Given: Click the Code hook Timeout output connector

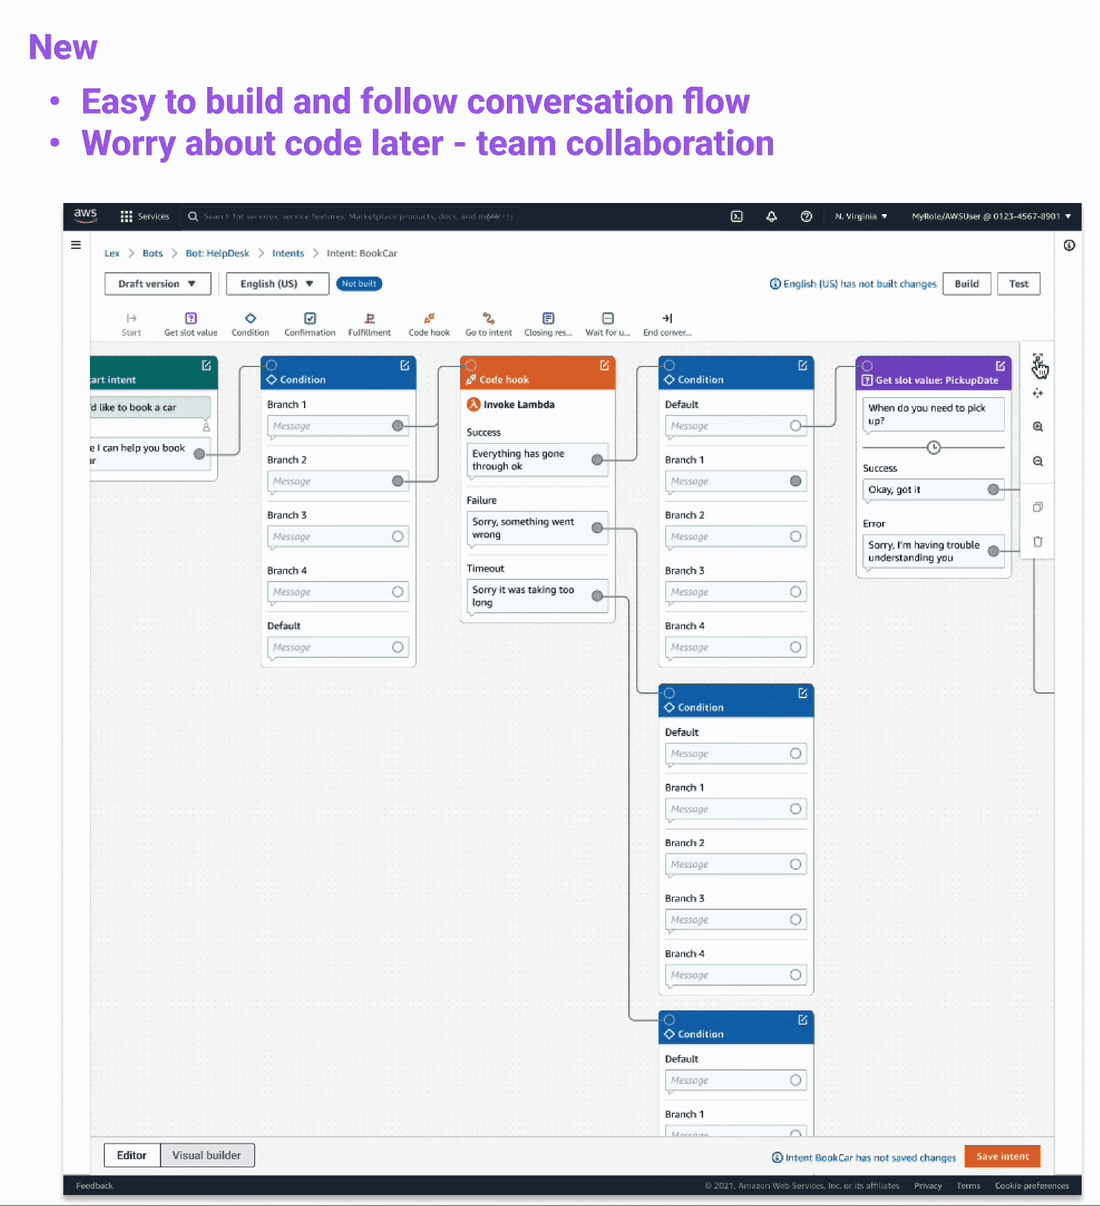Looking at the screenshot, I should coord(597,596).
